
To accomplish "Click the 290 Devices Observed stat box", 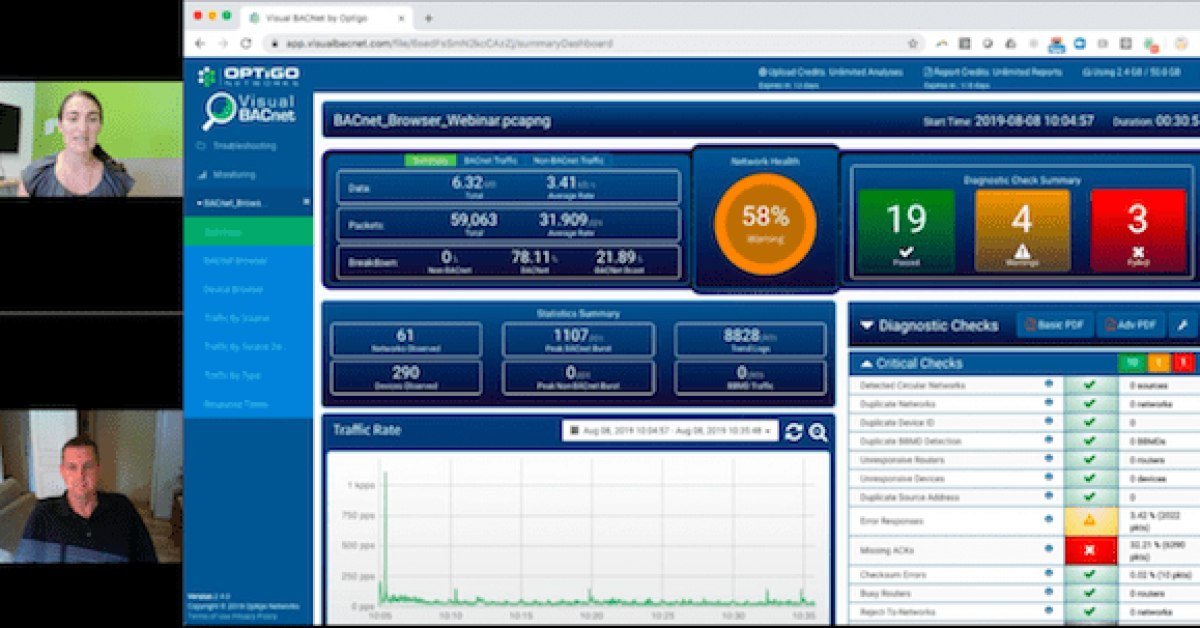I will click(x=405, y=378).
